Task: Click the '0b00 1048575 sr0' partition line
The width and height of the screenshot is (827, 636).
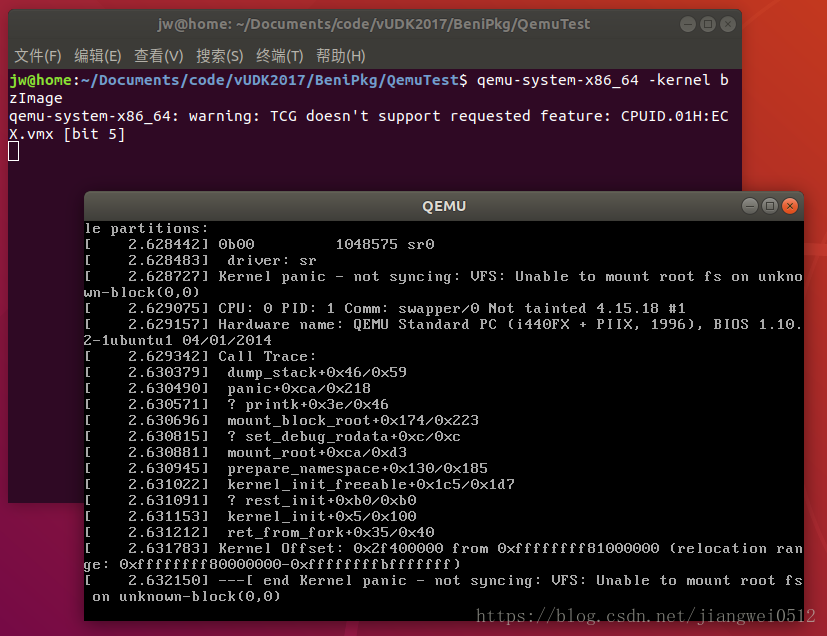Action: [259, 244]
